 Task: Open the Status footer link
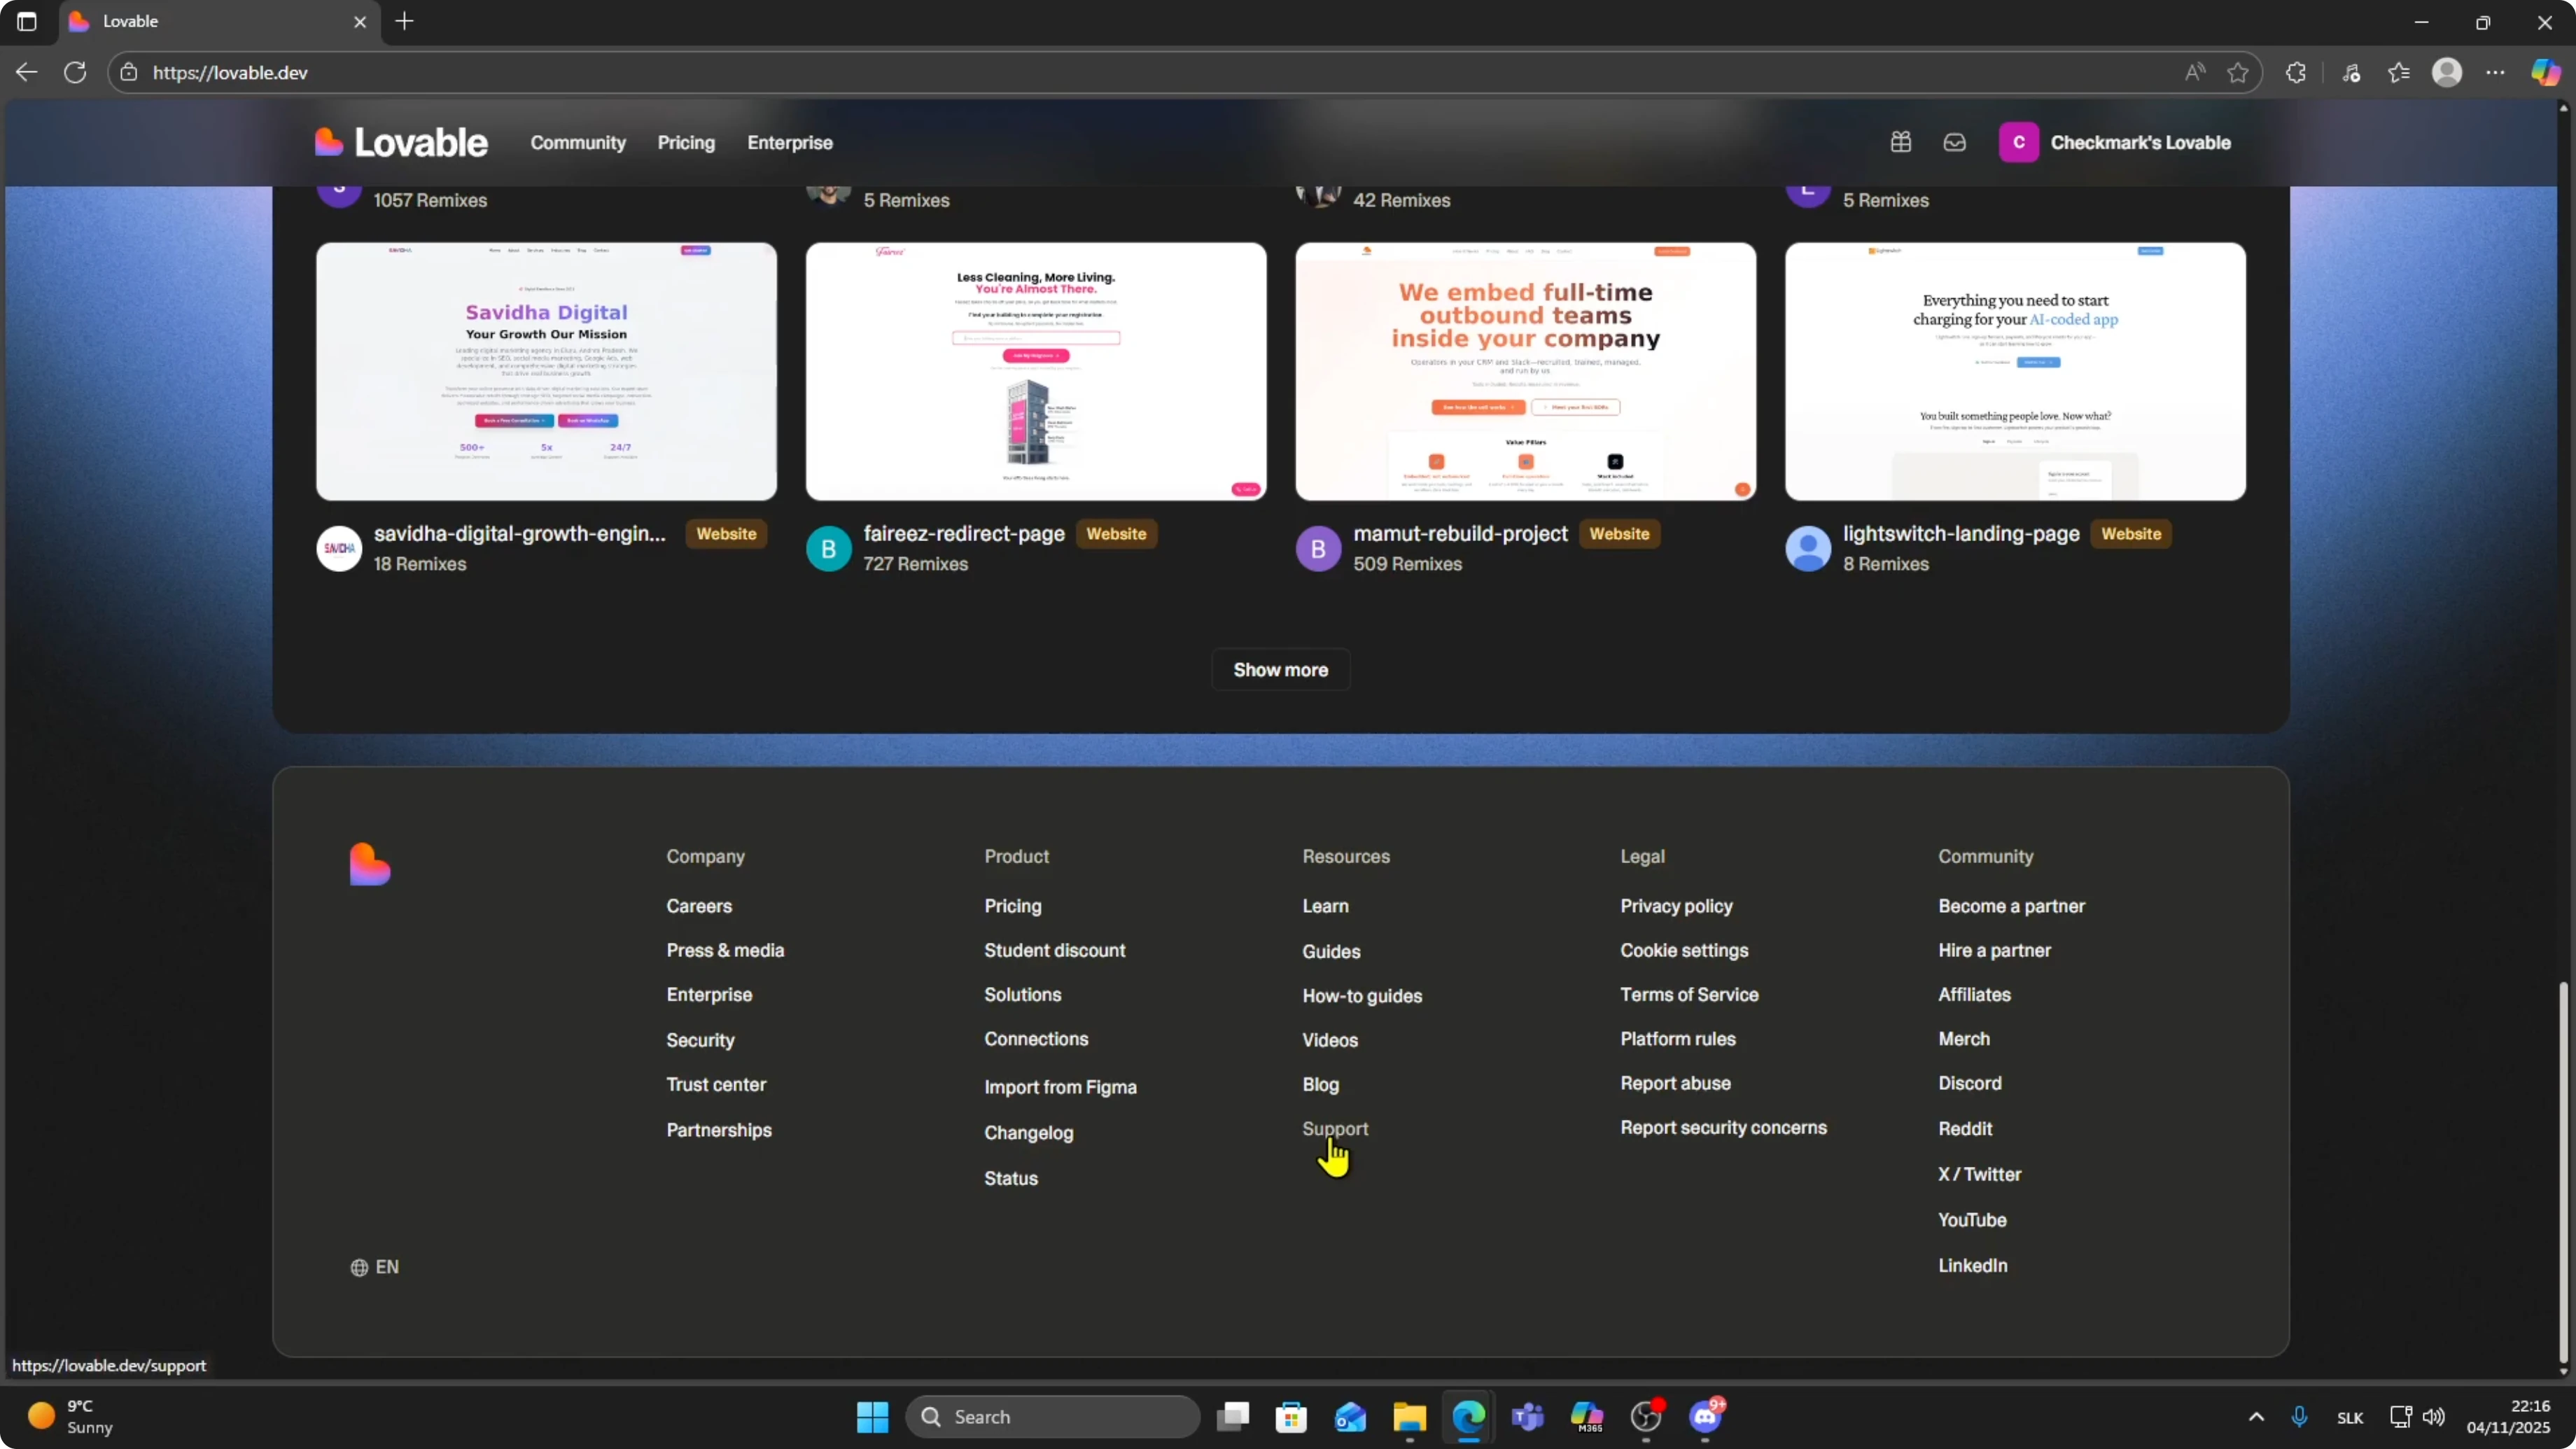click(1010, 1178)
